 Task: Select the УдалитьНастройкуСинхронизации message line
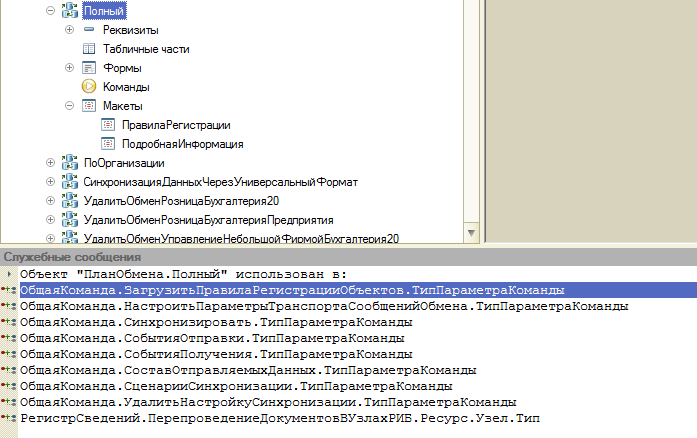click(x=268, y=402)
